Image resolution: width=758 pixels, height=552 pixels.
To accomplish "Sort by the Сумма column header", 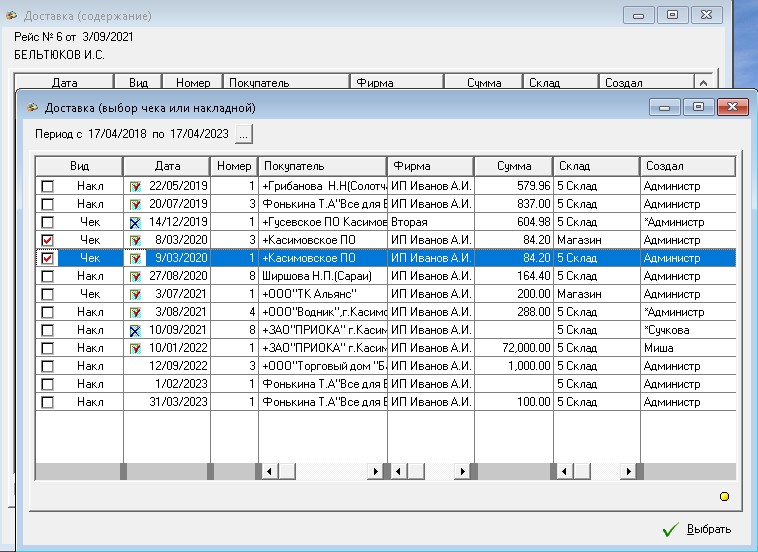I will 513,166.
